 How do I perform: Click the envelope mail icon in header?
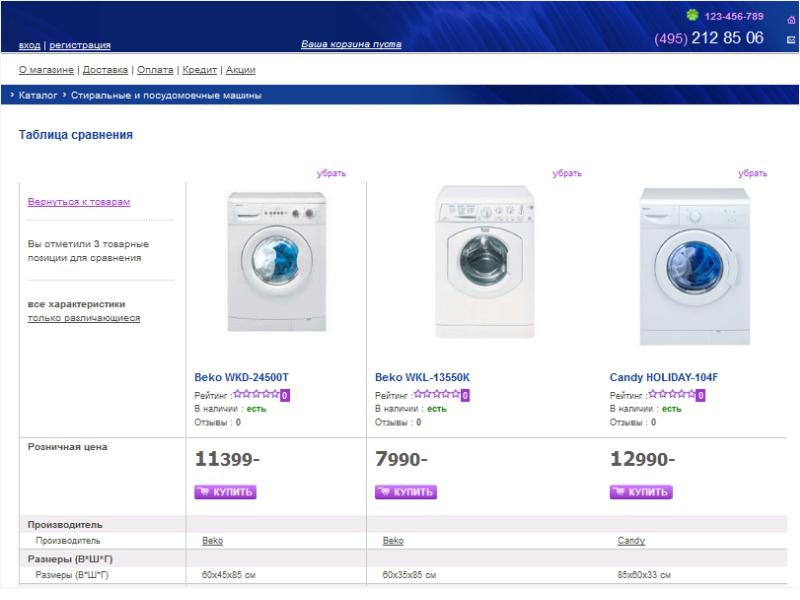click(x=791, y=39)
